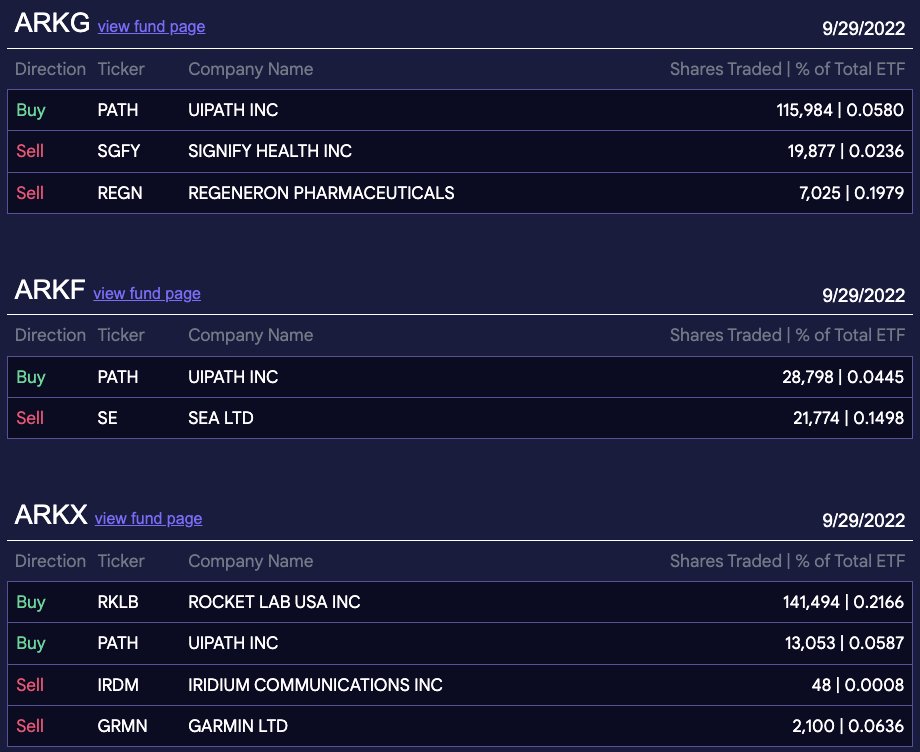
Task: Select the RKLB ticker cell
Action: (x=118, y=602)
